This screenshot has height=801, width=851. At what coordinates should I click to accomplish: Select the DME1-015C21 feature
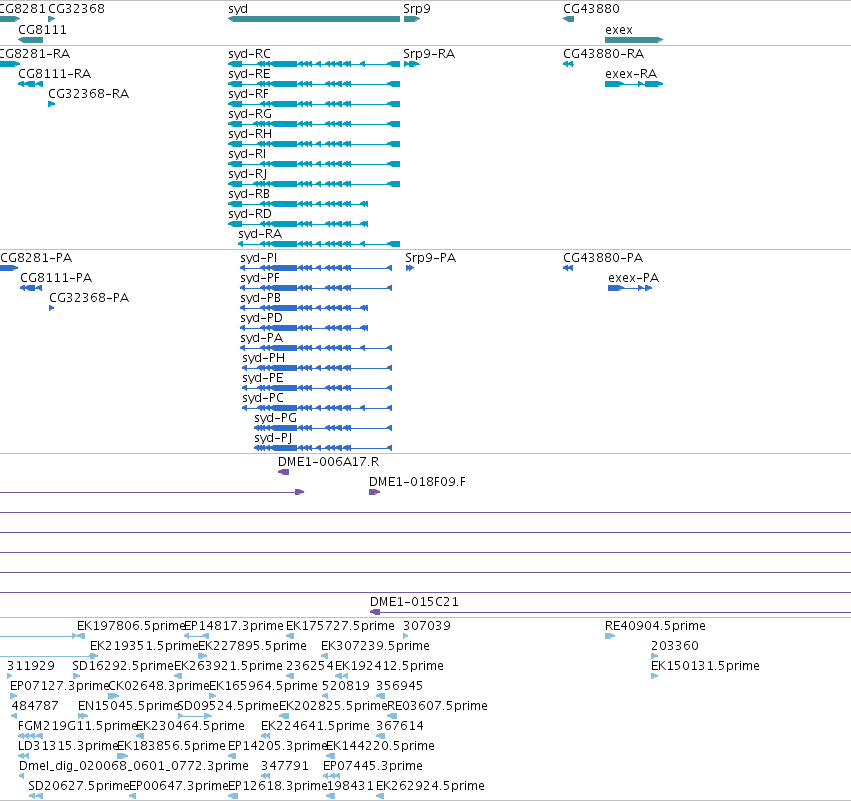[x=610, y=612]
